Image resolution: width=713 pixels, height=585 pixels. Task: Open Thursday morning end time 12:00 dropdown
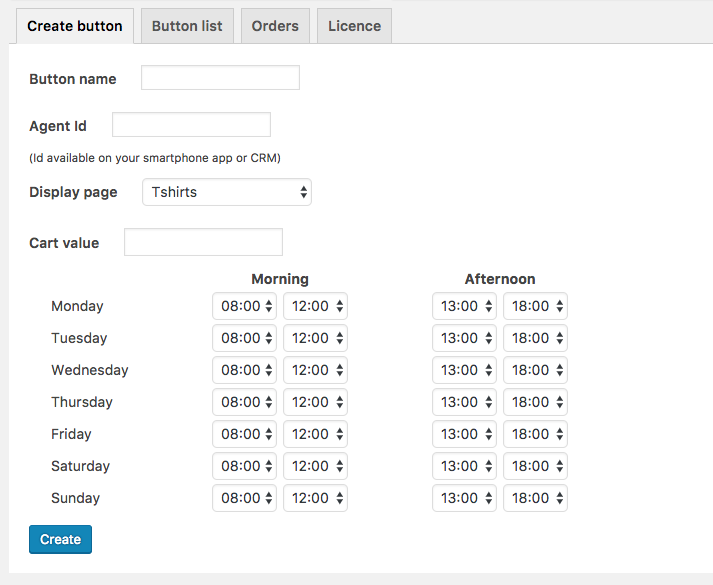316,402
